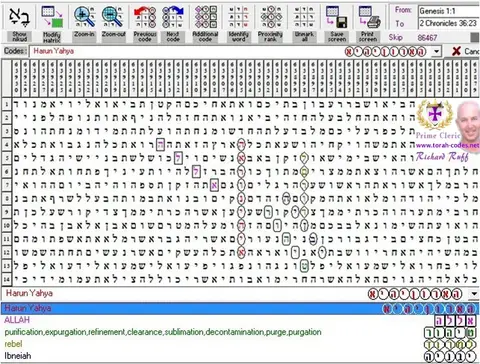Open the Additional code tool
This screenshot has width=480, height=364.
click(205, 17)
